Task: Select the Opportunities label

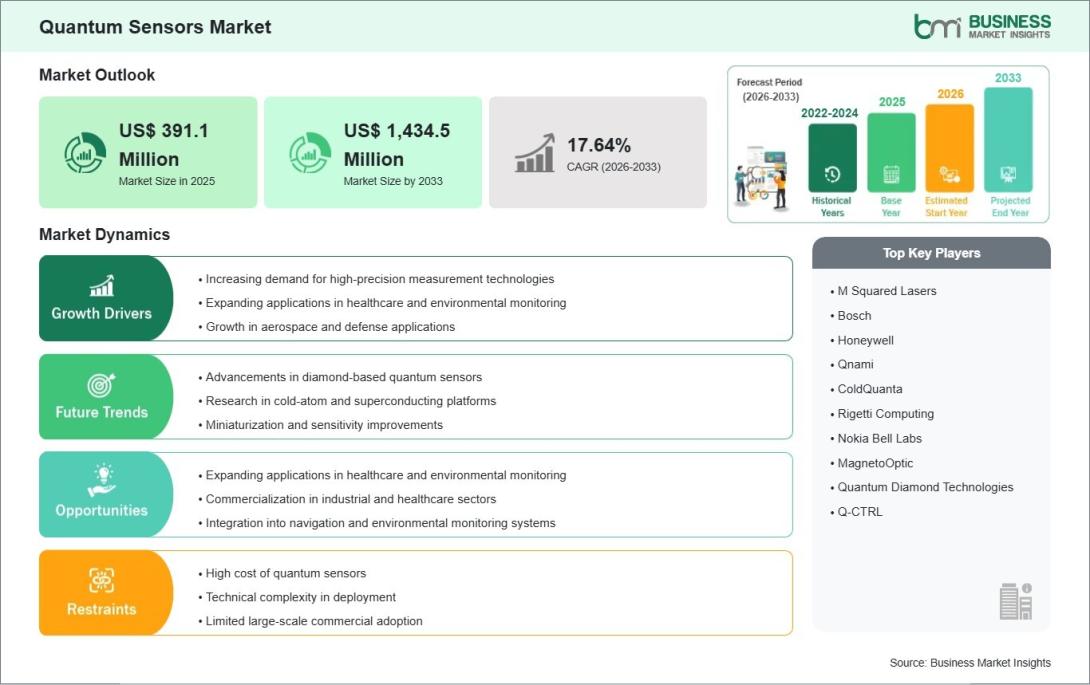Action: (101, 510)
